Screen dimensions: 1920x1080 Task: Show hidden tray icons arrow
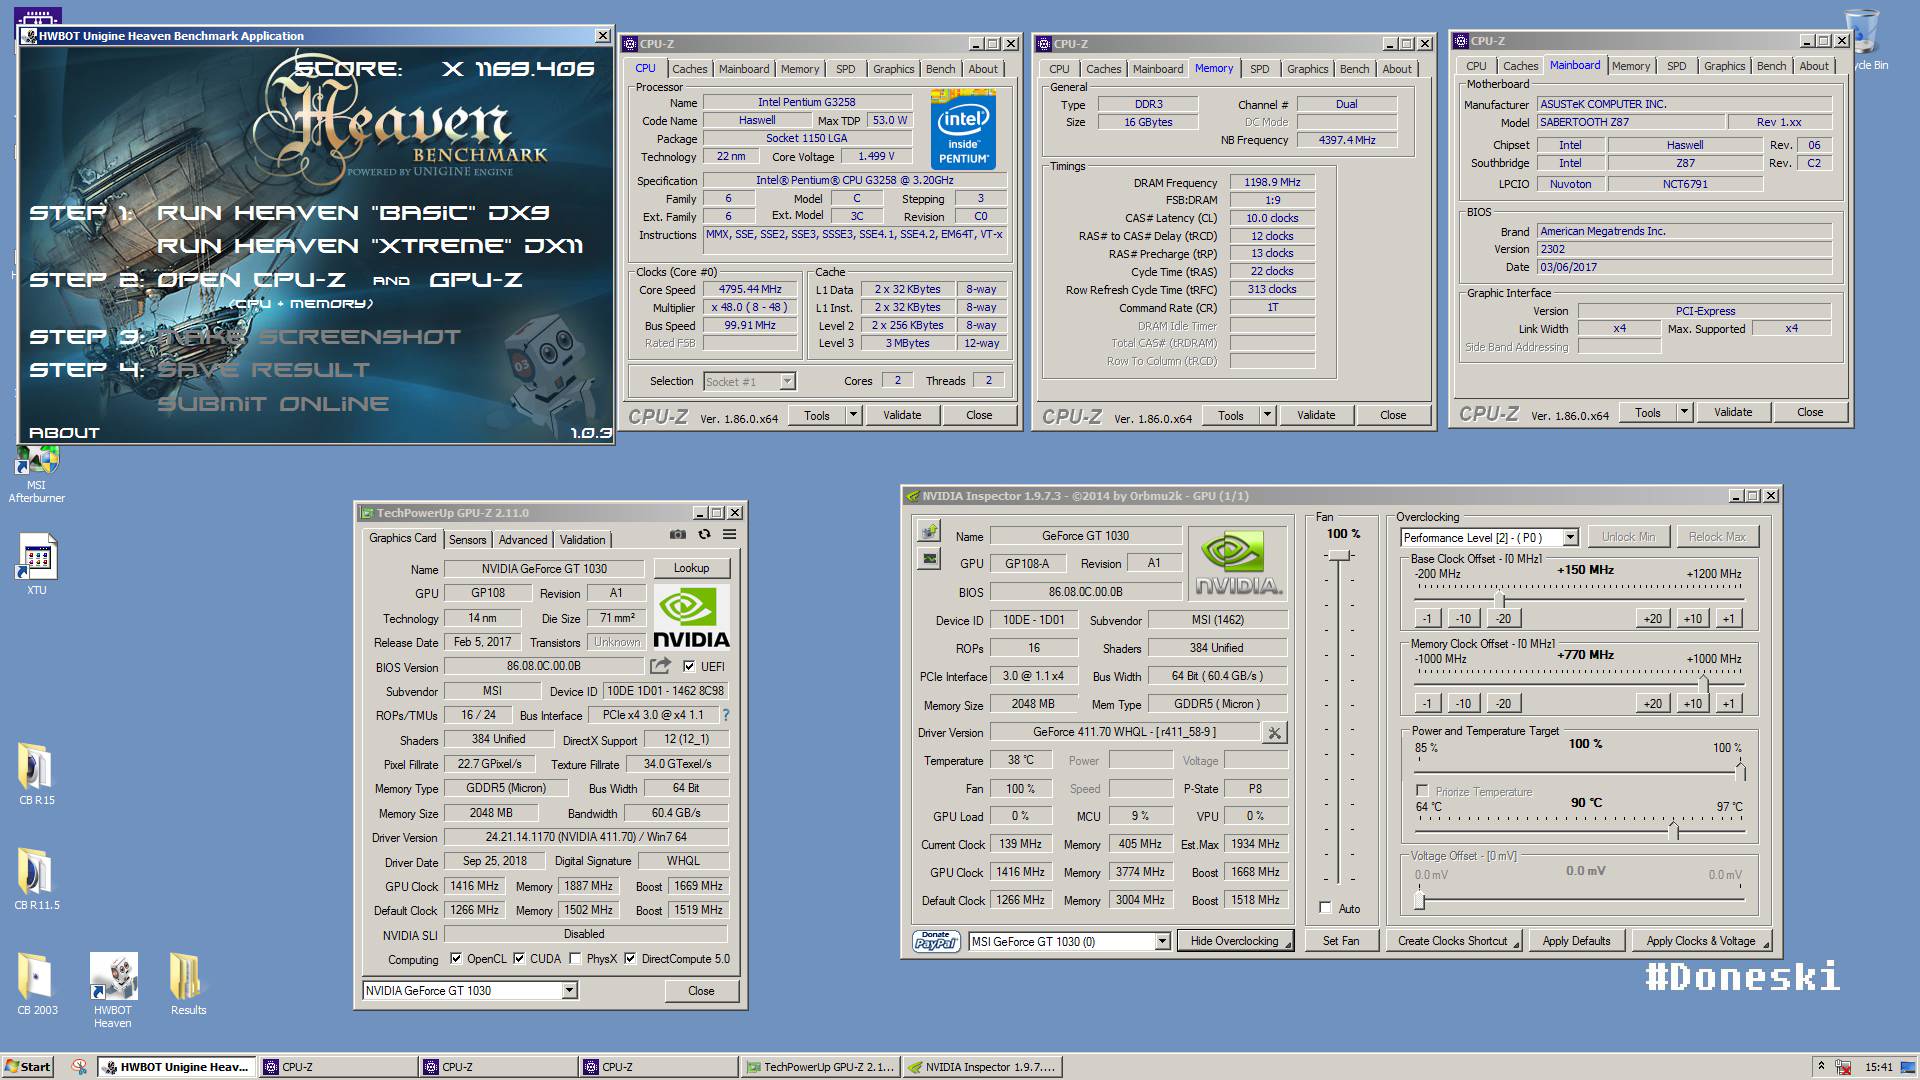(x=1821, y=1066)
